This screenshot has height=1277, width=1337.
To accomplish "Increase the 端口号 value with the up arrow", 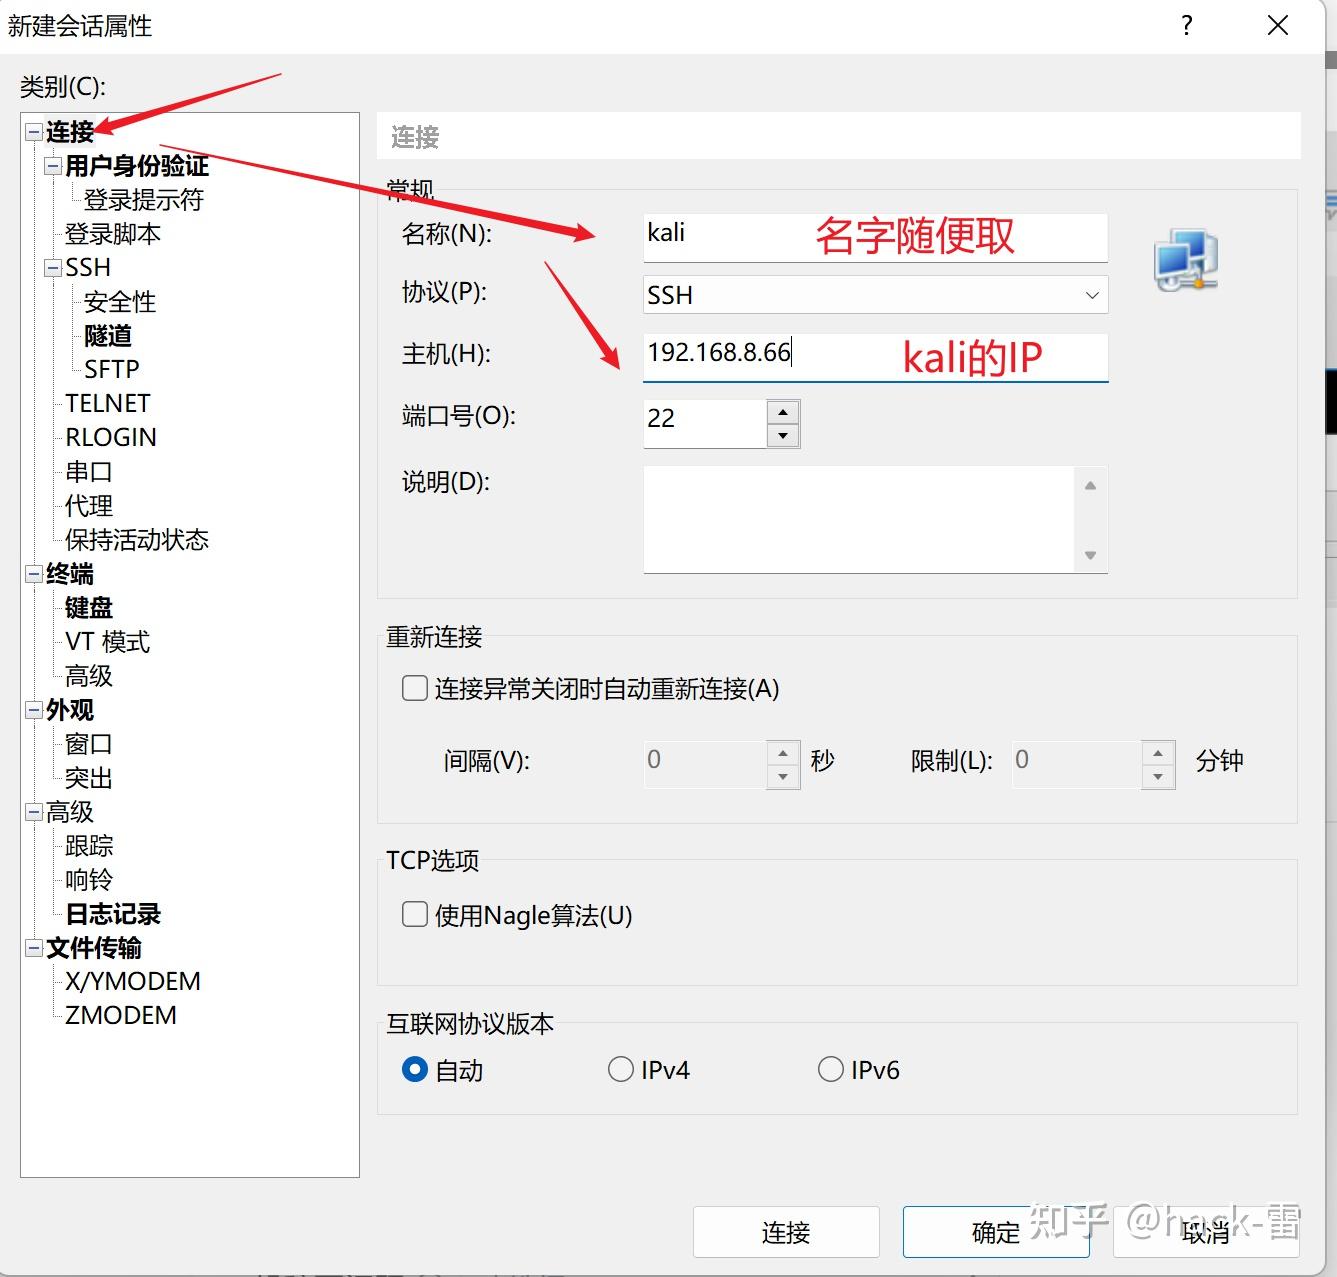I will coord(783,410).
